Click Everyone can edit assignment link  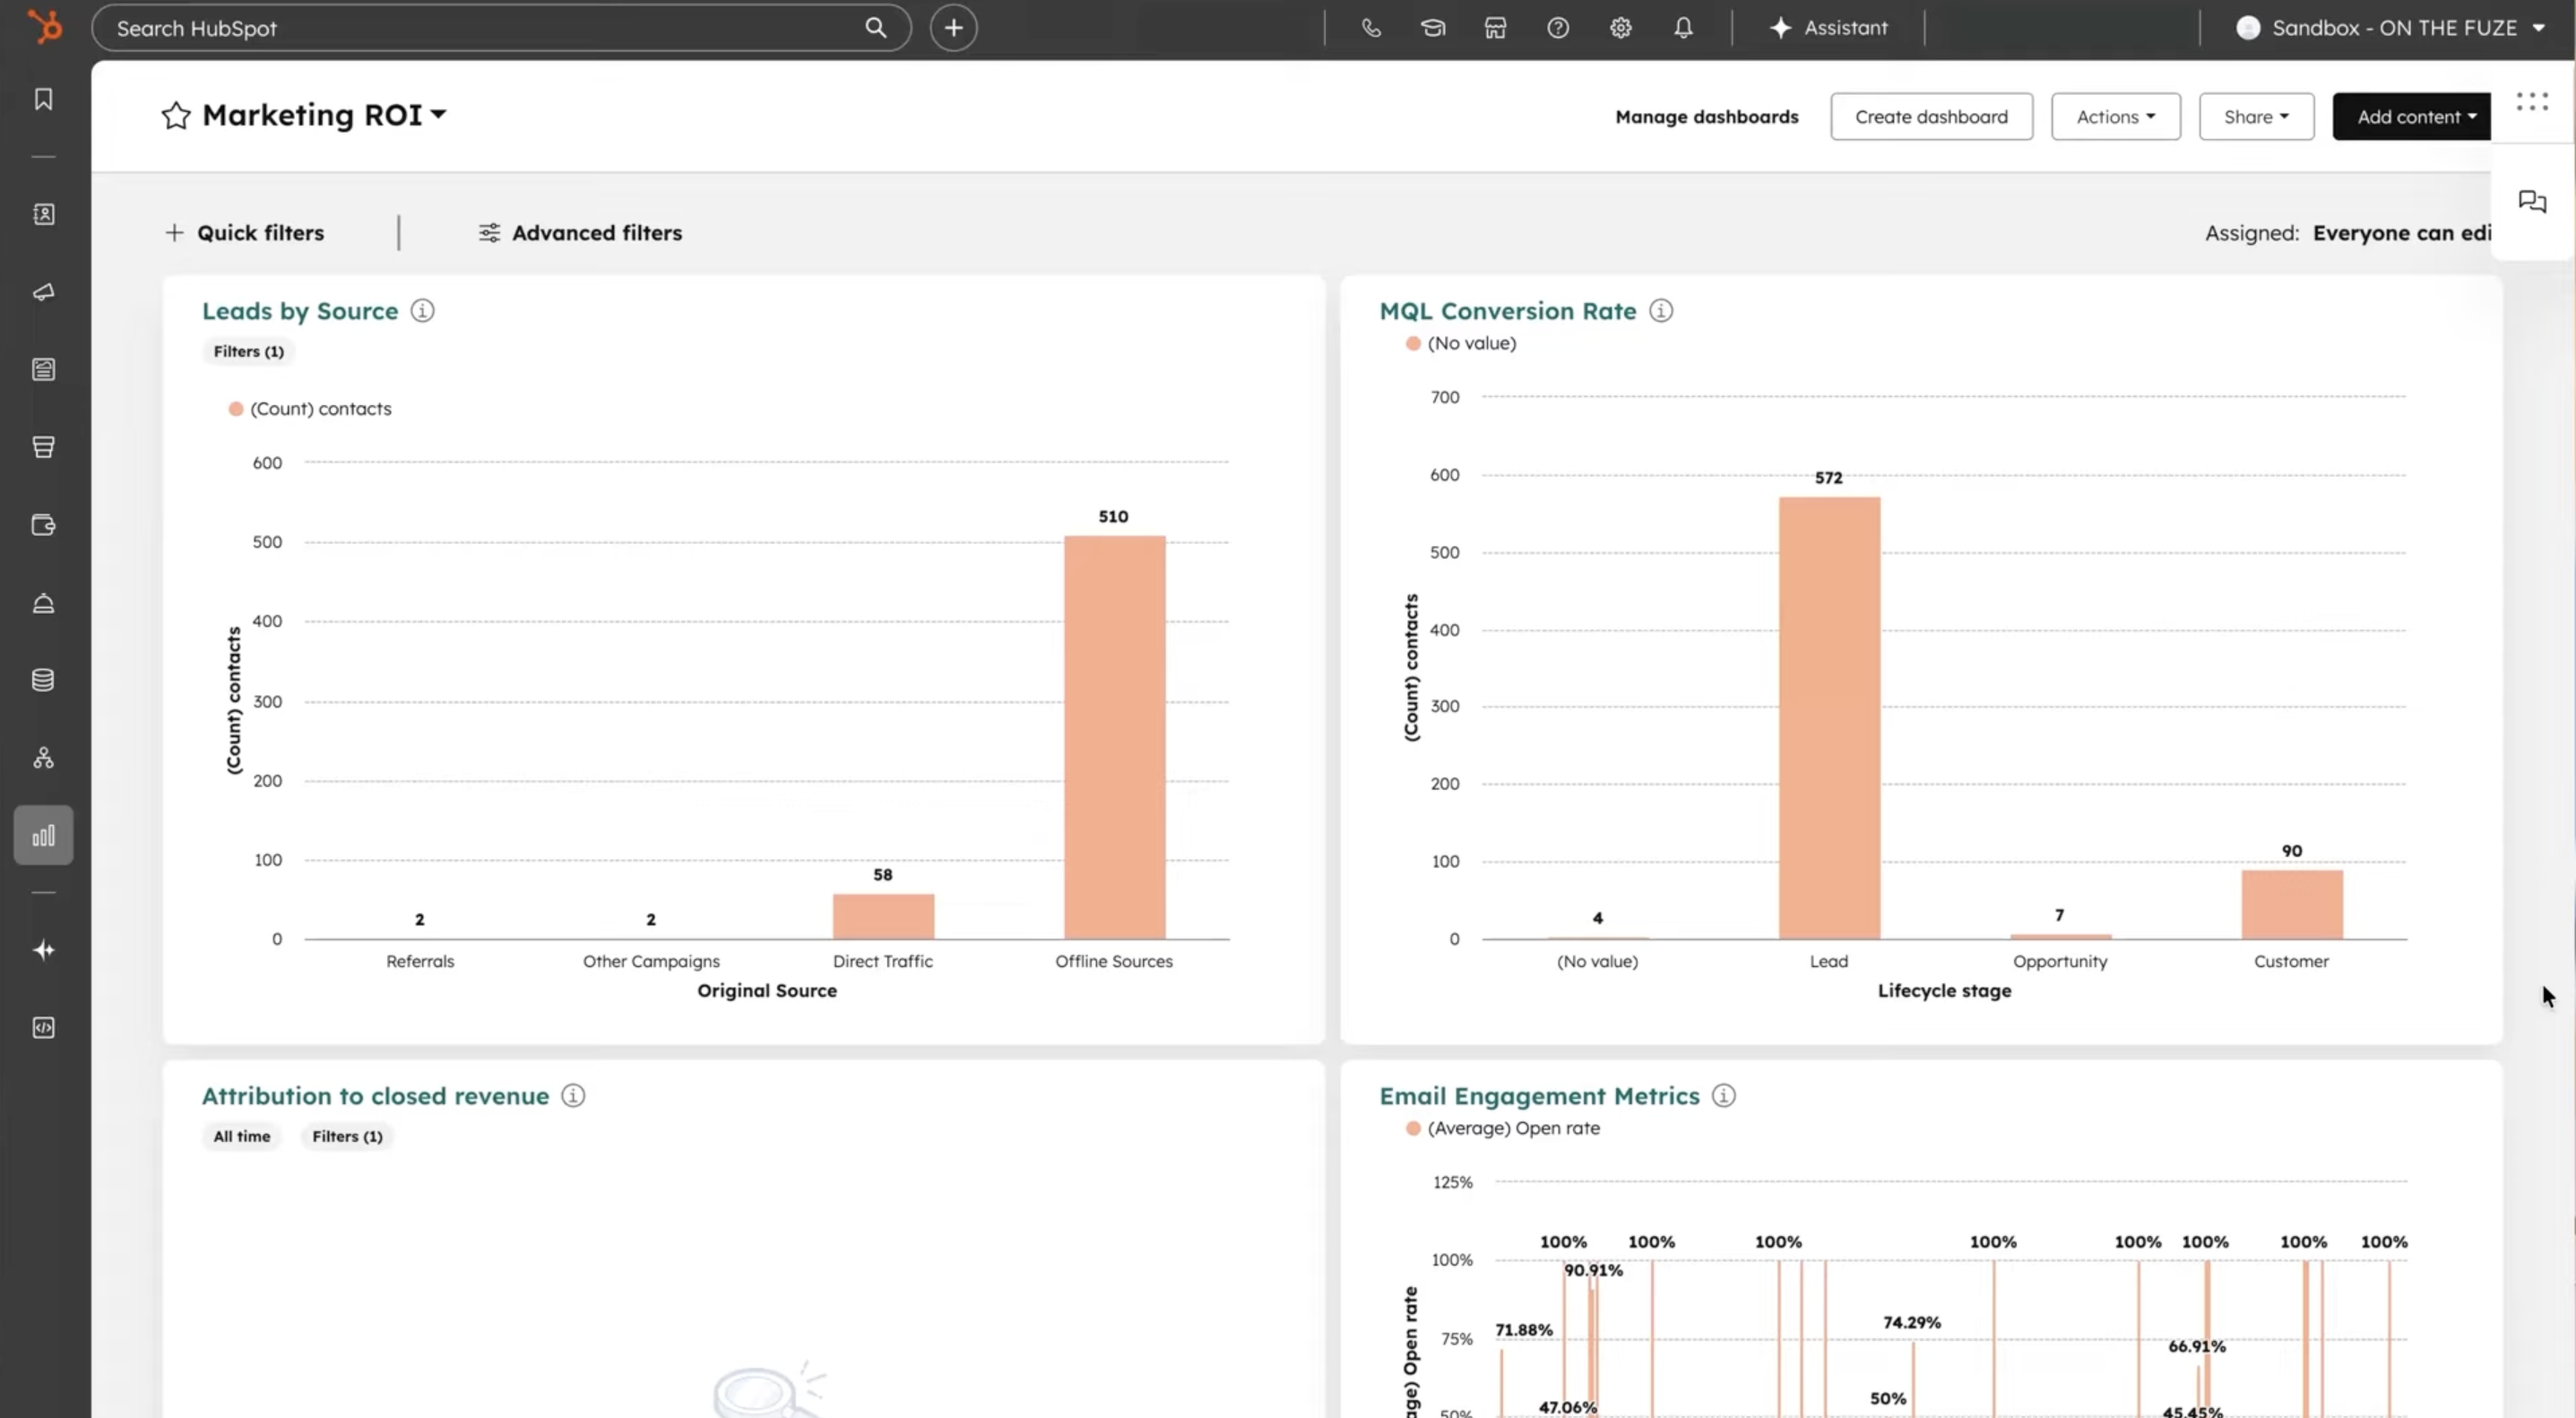(x=2402, y=233)
